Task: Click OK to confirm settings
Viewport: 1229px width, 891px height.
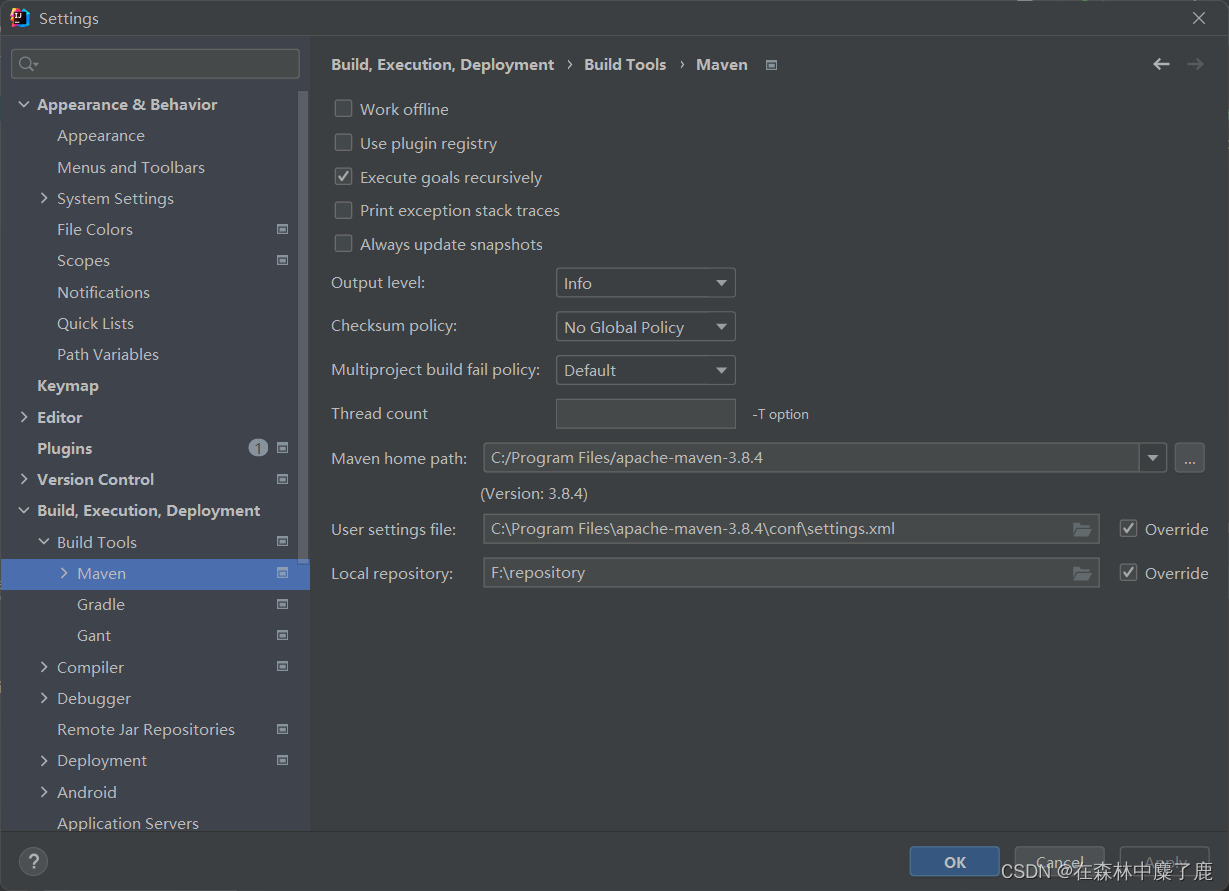Action: [955, 862]
